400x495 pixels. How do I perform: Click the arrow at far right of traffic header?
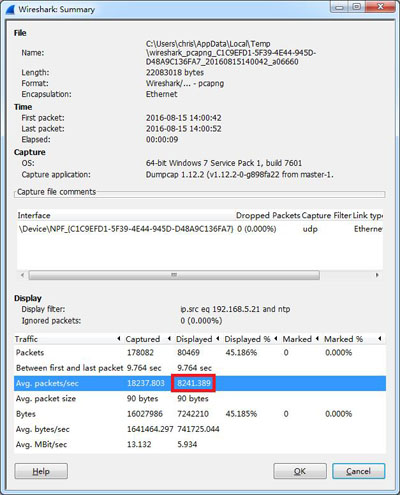[x=380, y=339]
